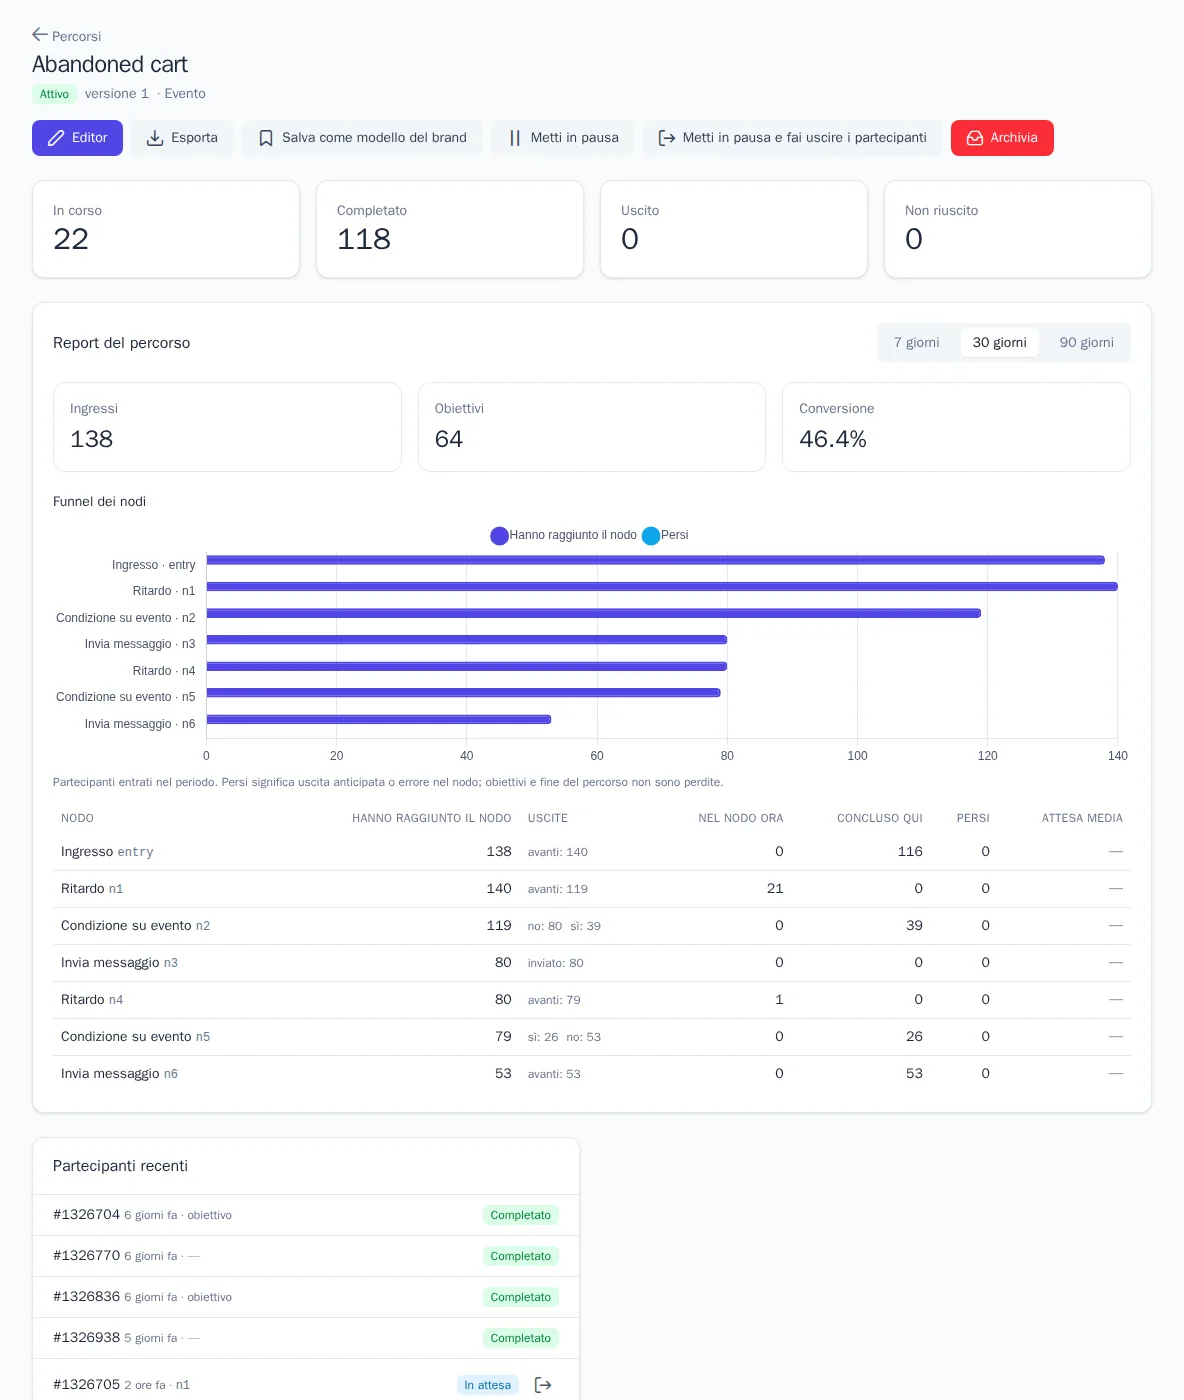The image size is (1184, 1400).
Task: Select the 'In corso' card value 22
Action: coord(71,239)
